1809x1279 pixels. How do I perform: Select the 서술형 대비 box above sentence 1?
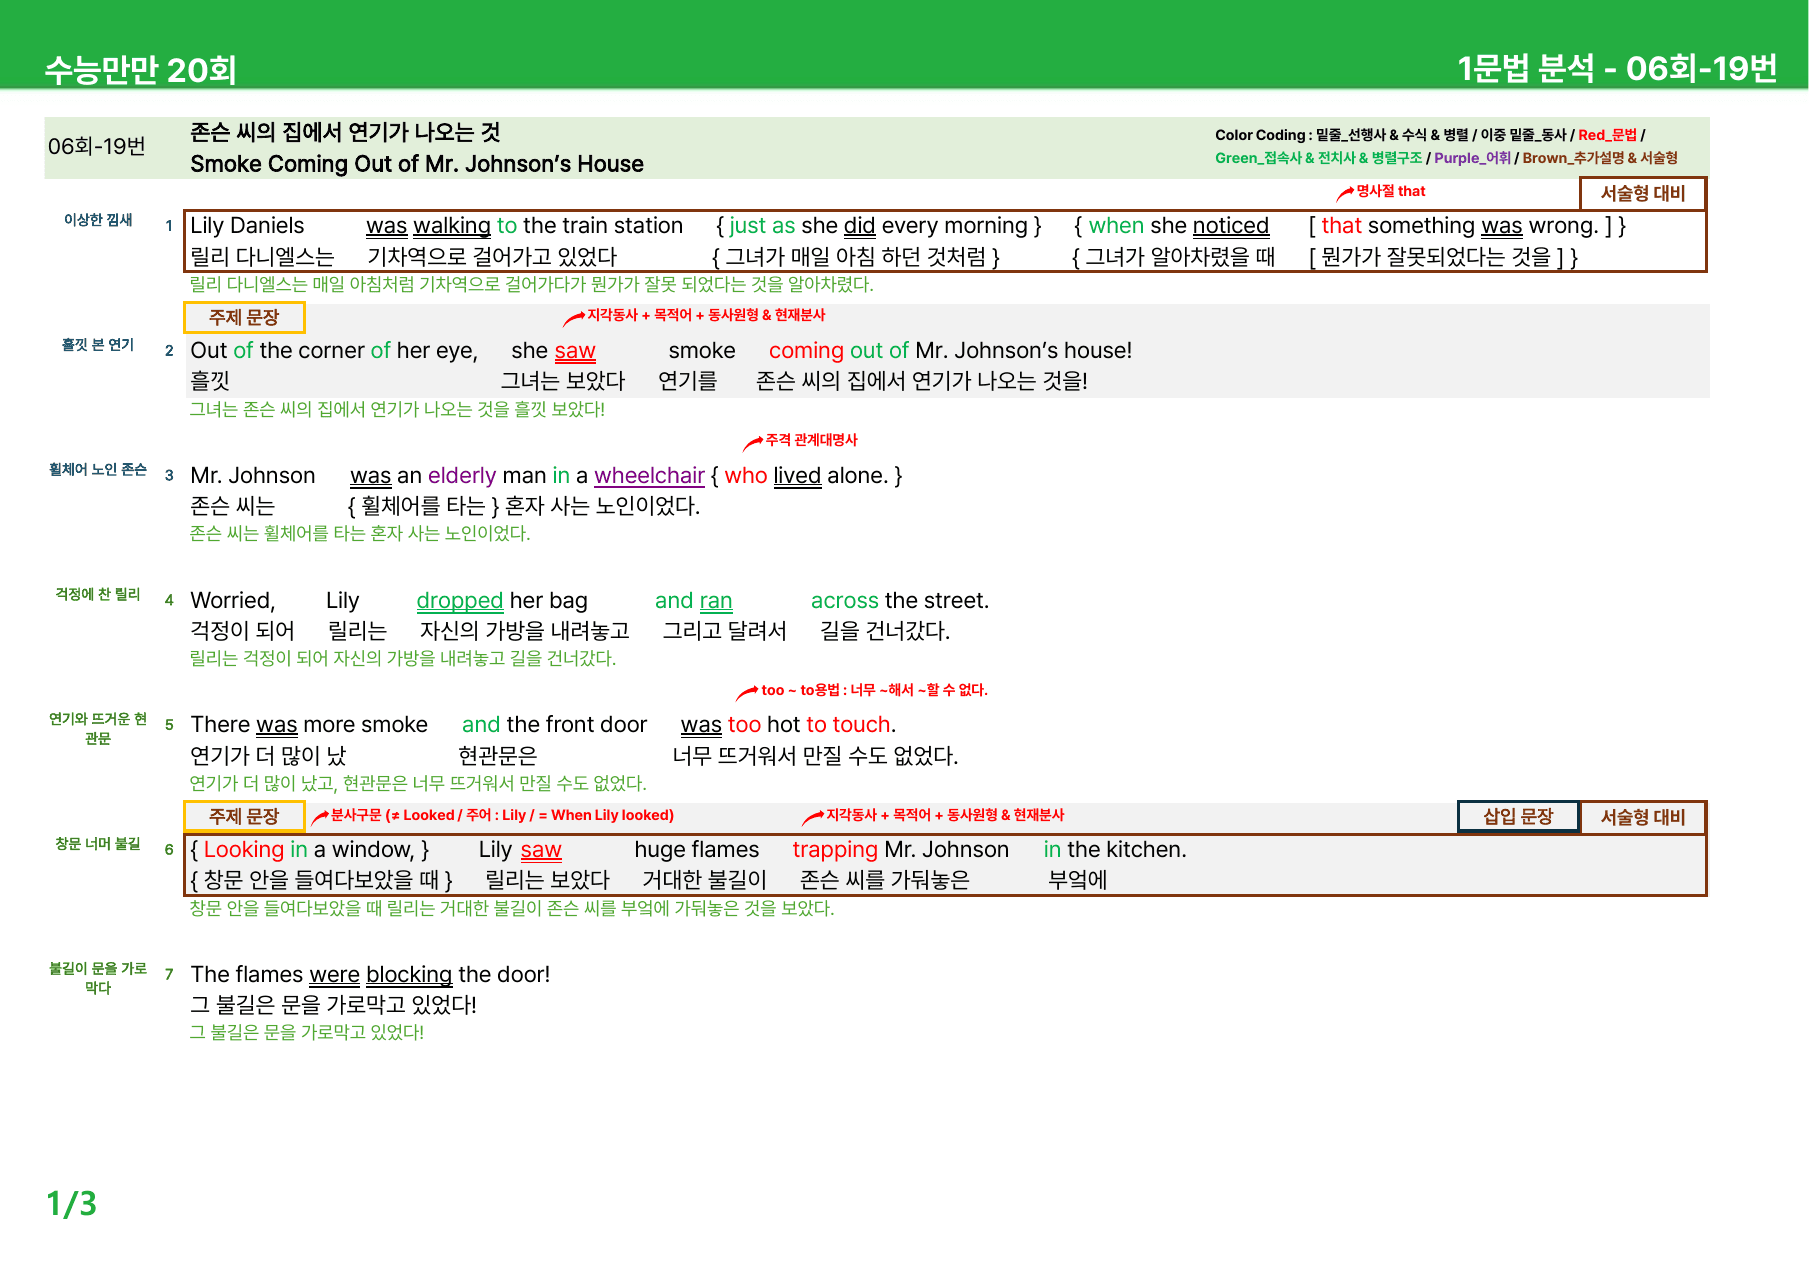pyautogui.click(x=1643, y=193)
